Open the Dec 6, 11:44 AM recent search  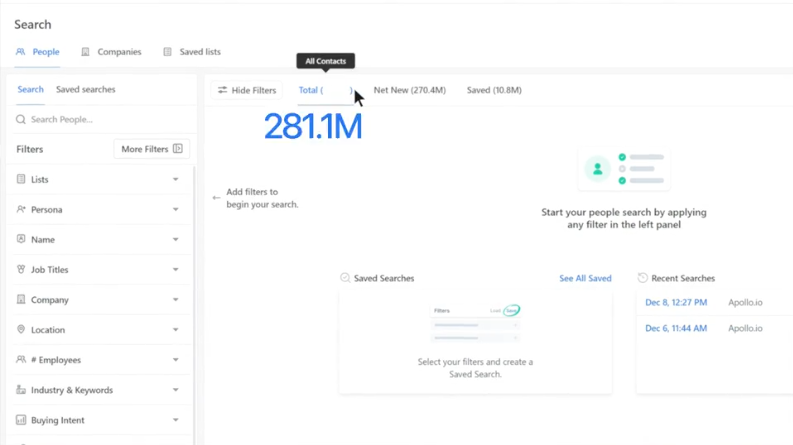pos(676,328)
